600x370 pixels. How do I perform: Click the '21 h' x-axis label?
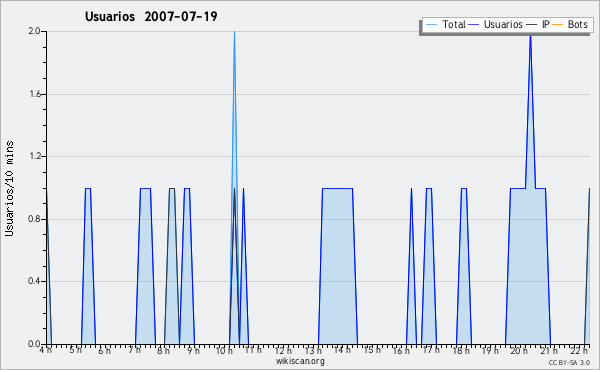pos(549,350)
